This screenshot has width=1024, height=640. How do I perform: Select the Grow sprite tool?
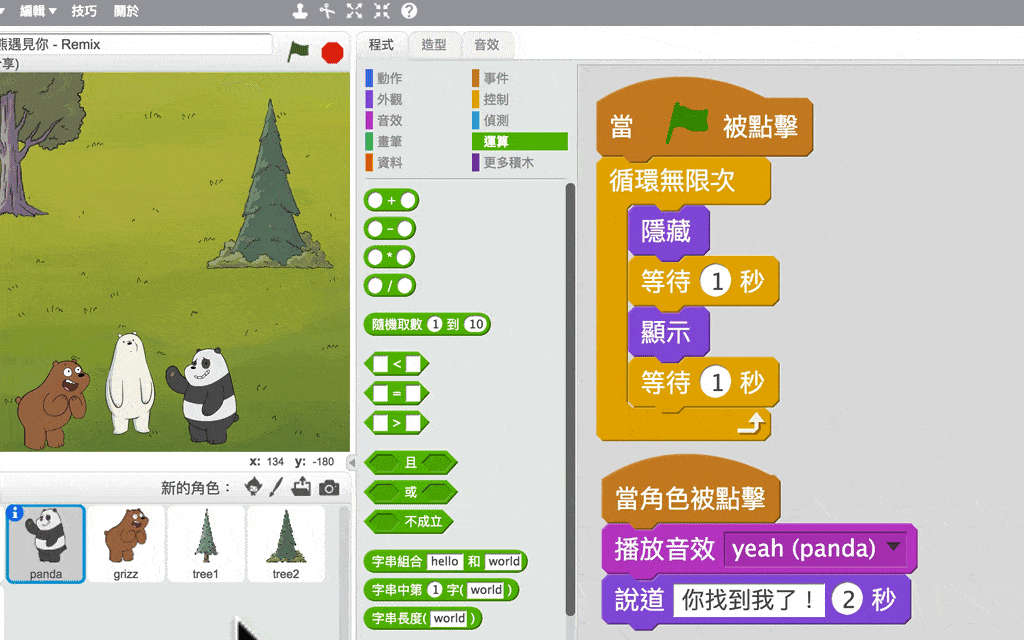point(355,10)
